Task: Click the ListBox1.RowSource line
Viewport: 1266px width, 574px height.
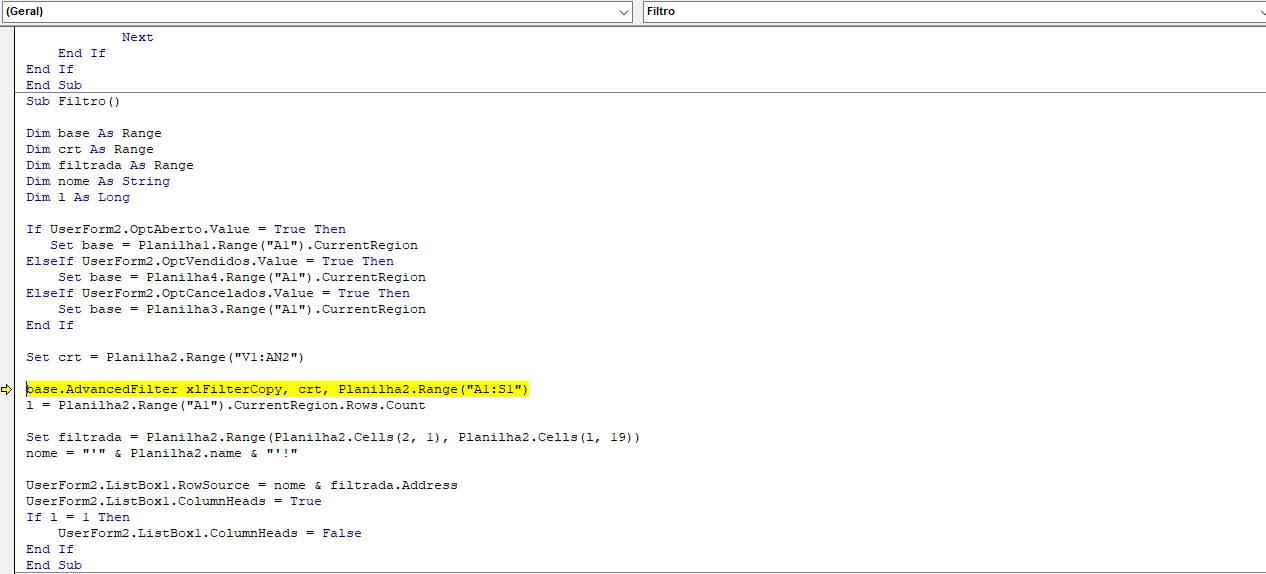Action: (x=242, y=485)
